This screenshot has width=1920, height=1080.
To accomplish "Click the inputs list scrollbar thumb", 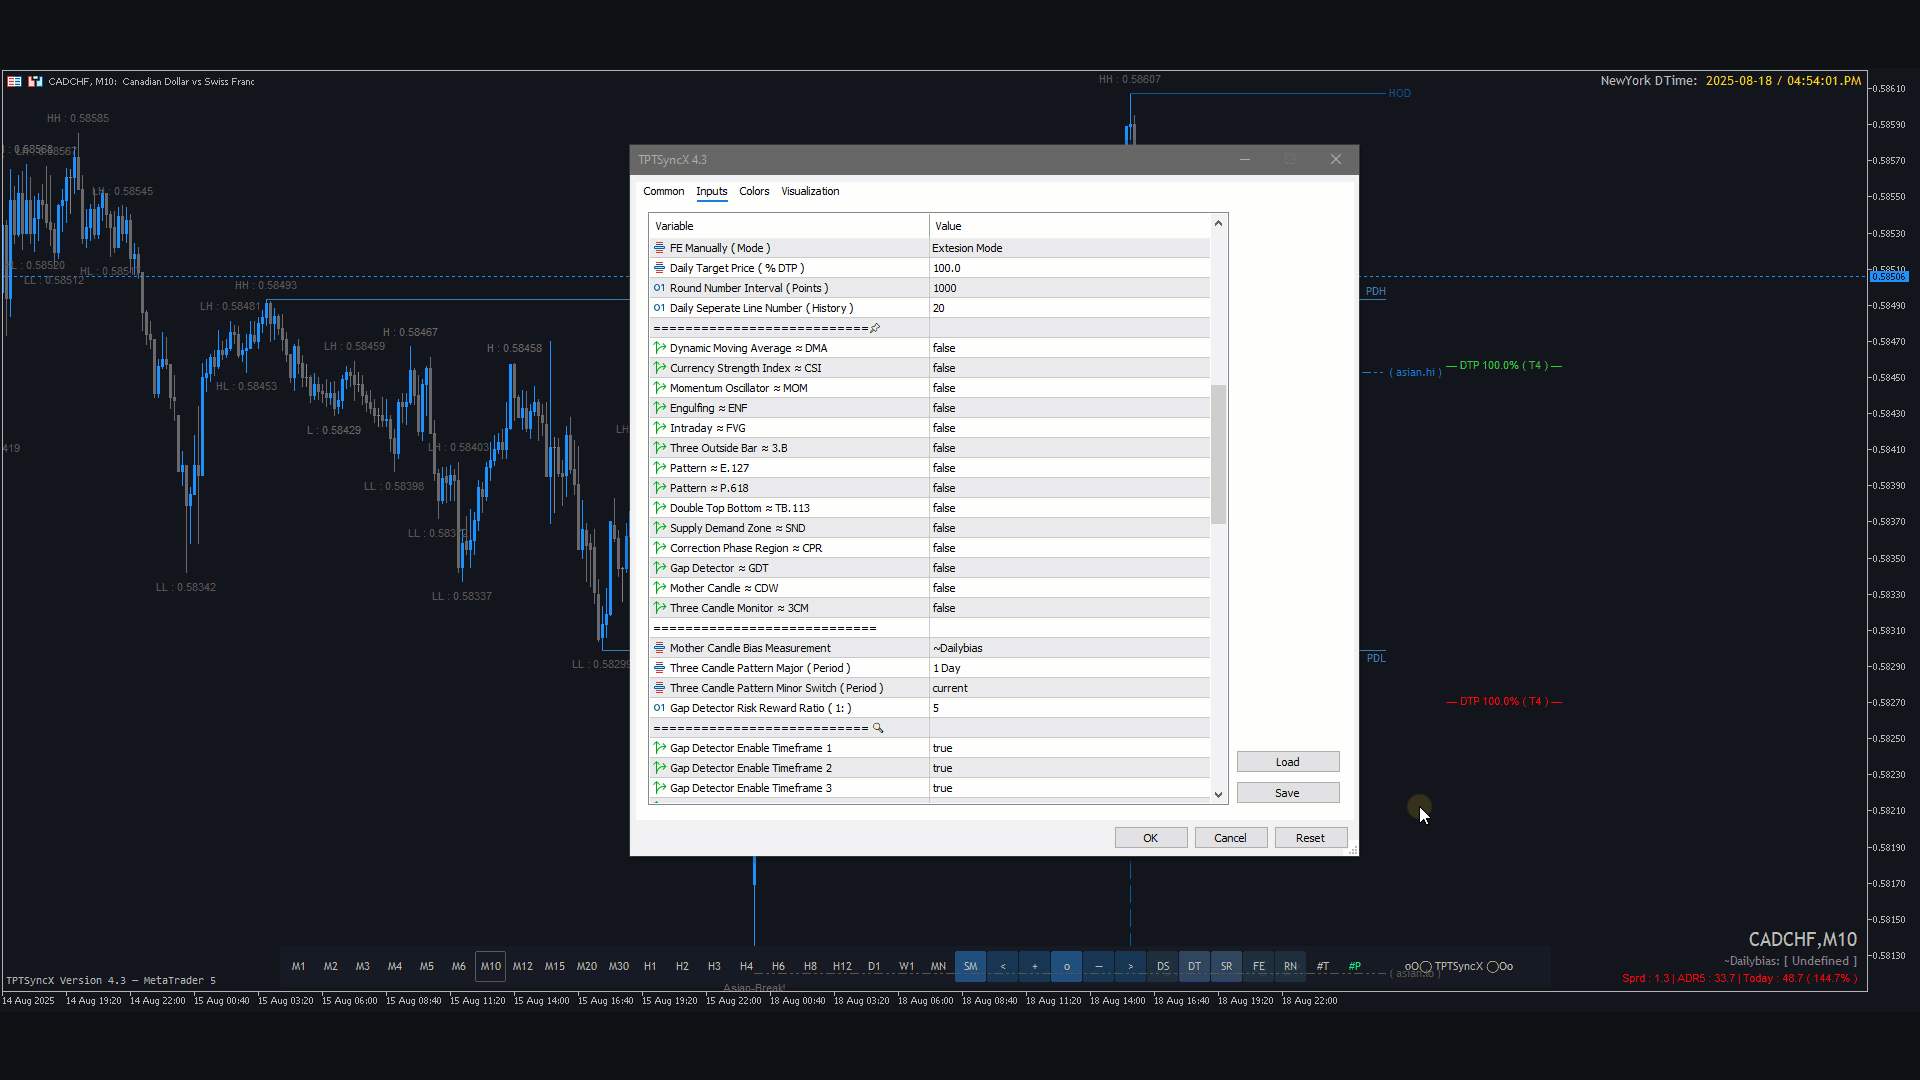I will 1218,454.
